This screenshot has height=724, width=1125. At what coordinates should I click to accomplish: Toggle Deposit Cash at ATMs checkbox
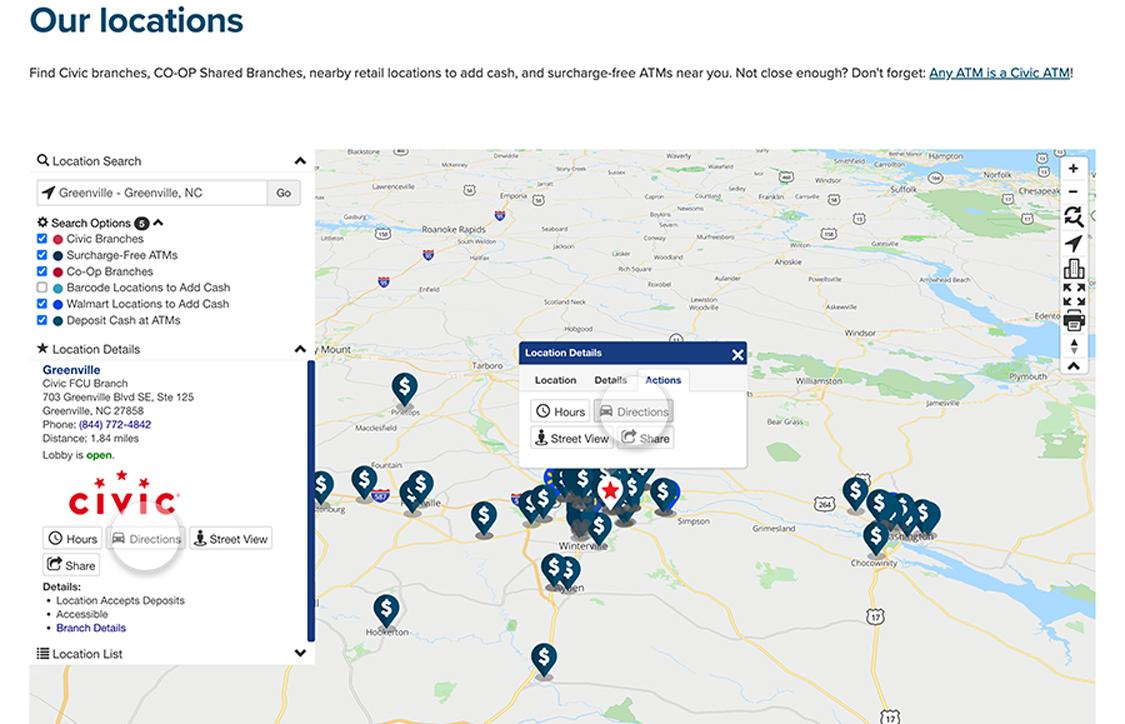pos(42,320)
